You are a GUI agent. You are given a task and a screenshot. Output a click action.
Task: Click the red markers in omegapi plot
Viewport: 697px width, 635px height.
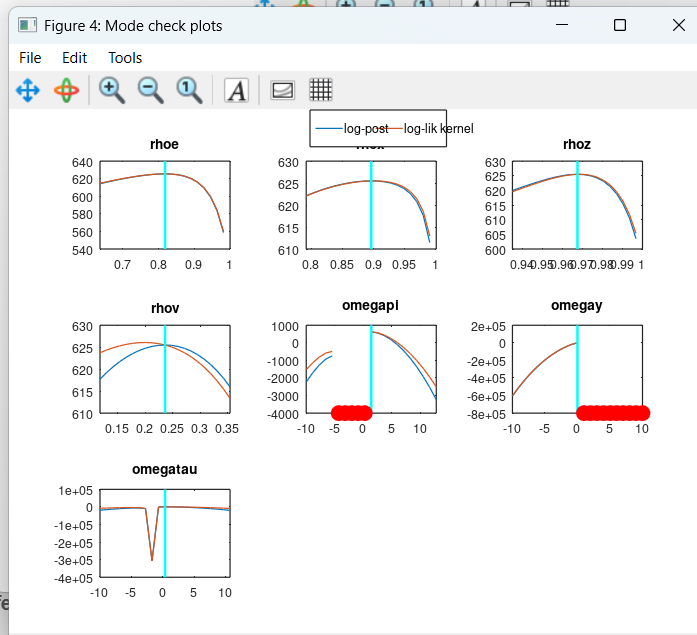(x=351, y=412)
